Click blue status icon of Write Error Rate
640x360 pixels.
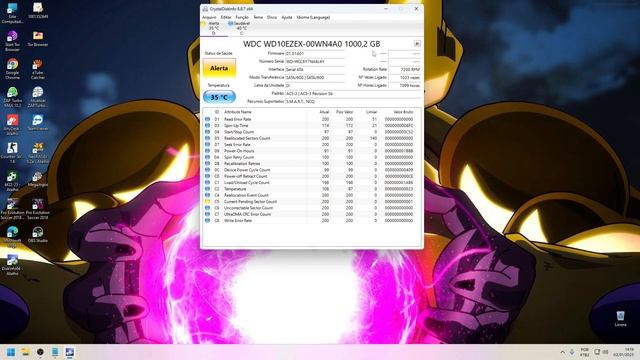(207, 220)
